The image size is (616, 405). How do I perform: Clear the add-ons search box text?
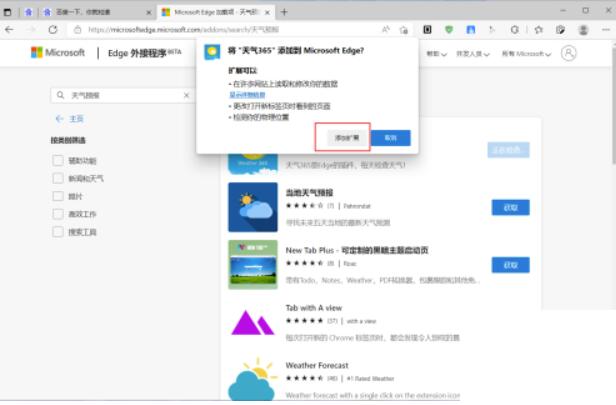(x=186, y=95)
